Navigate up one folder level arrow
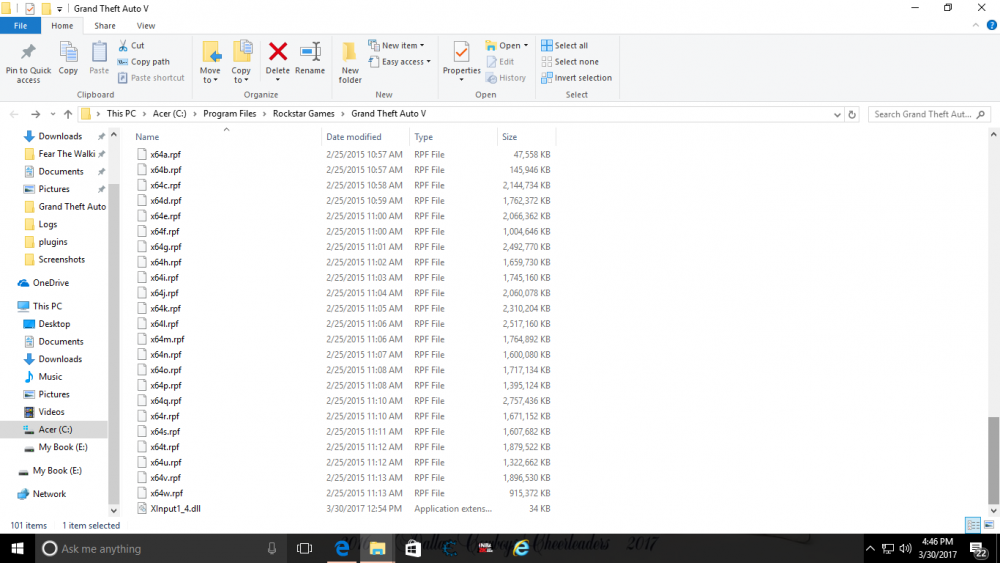Screen dimensions: 1000x563 68,114
